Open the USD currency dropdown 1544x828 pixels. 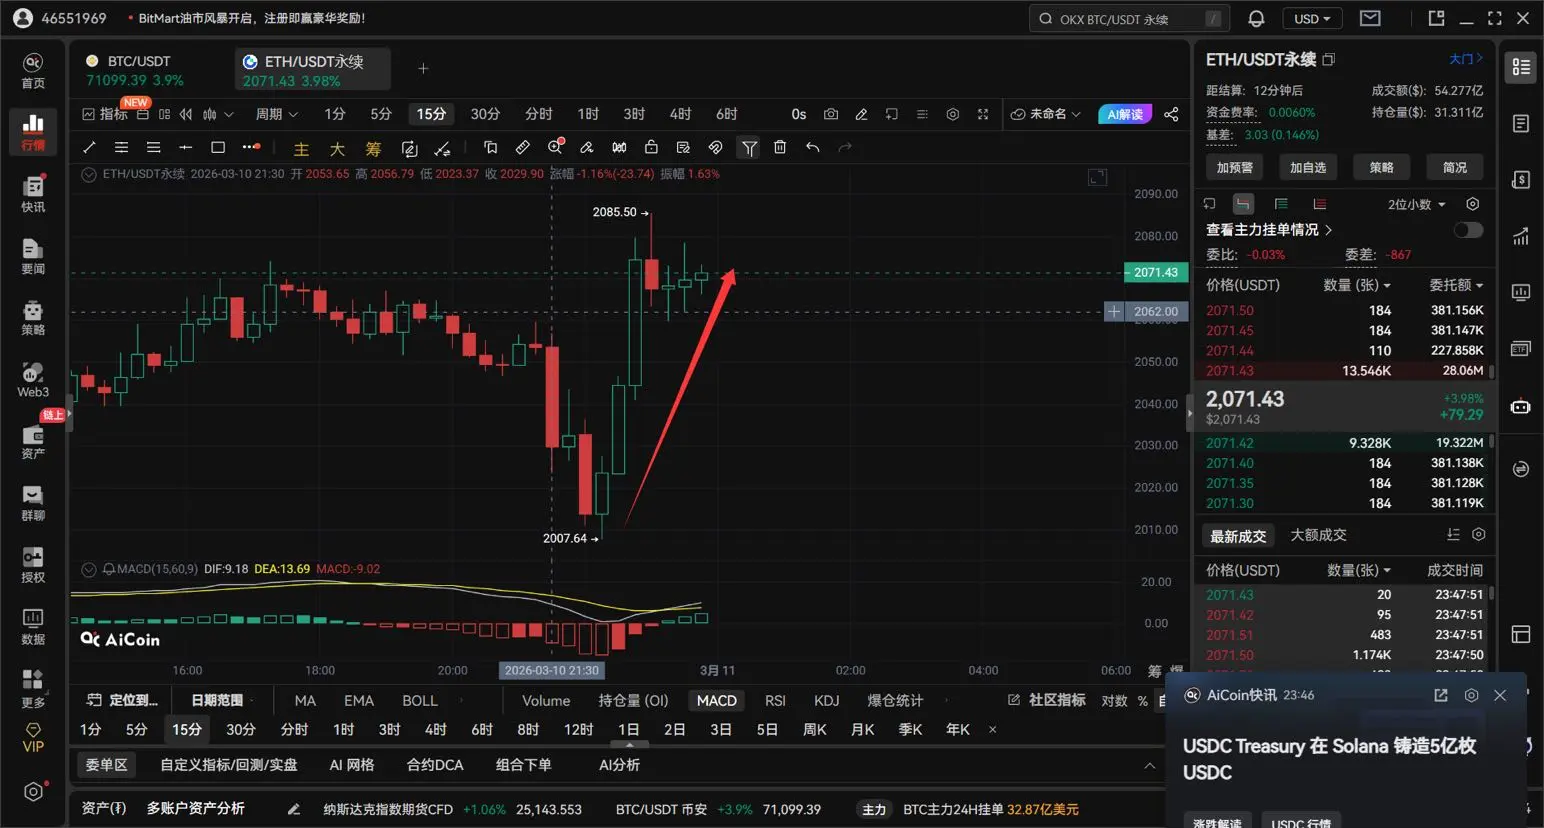[1312, 19]
